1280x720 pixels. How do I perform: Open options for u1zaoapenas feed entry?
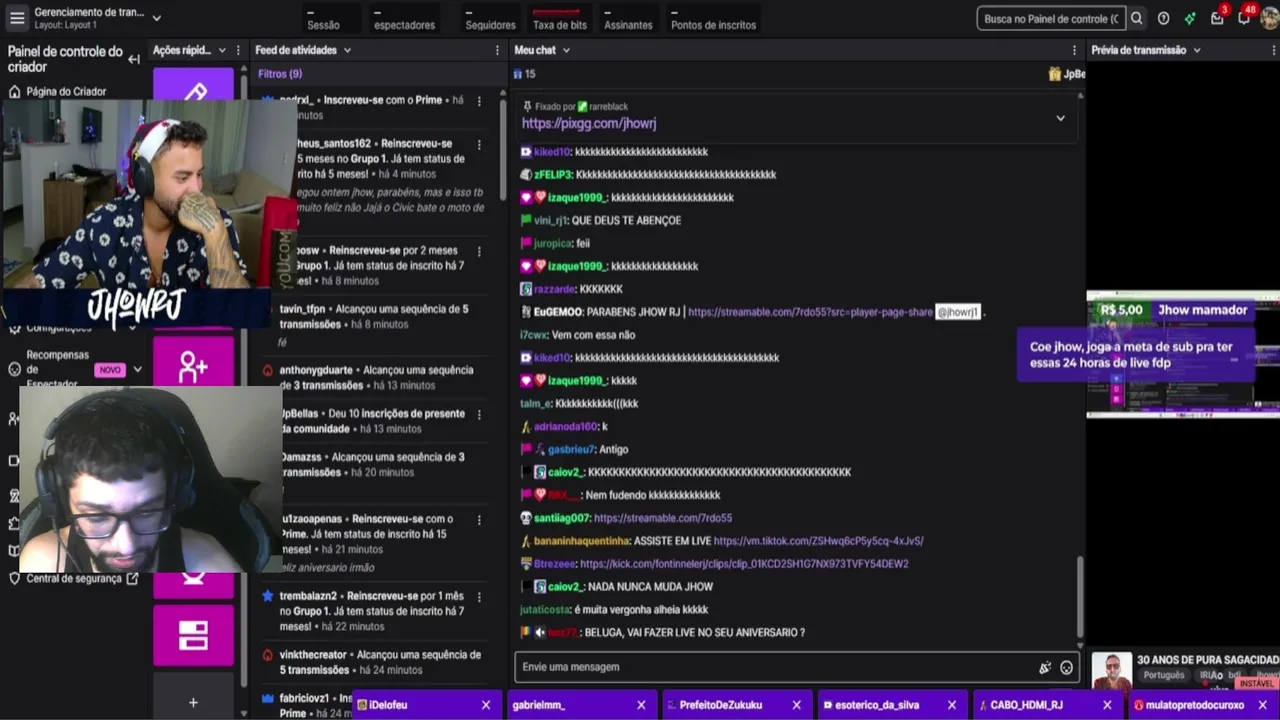[x=479, y=520]
